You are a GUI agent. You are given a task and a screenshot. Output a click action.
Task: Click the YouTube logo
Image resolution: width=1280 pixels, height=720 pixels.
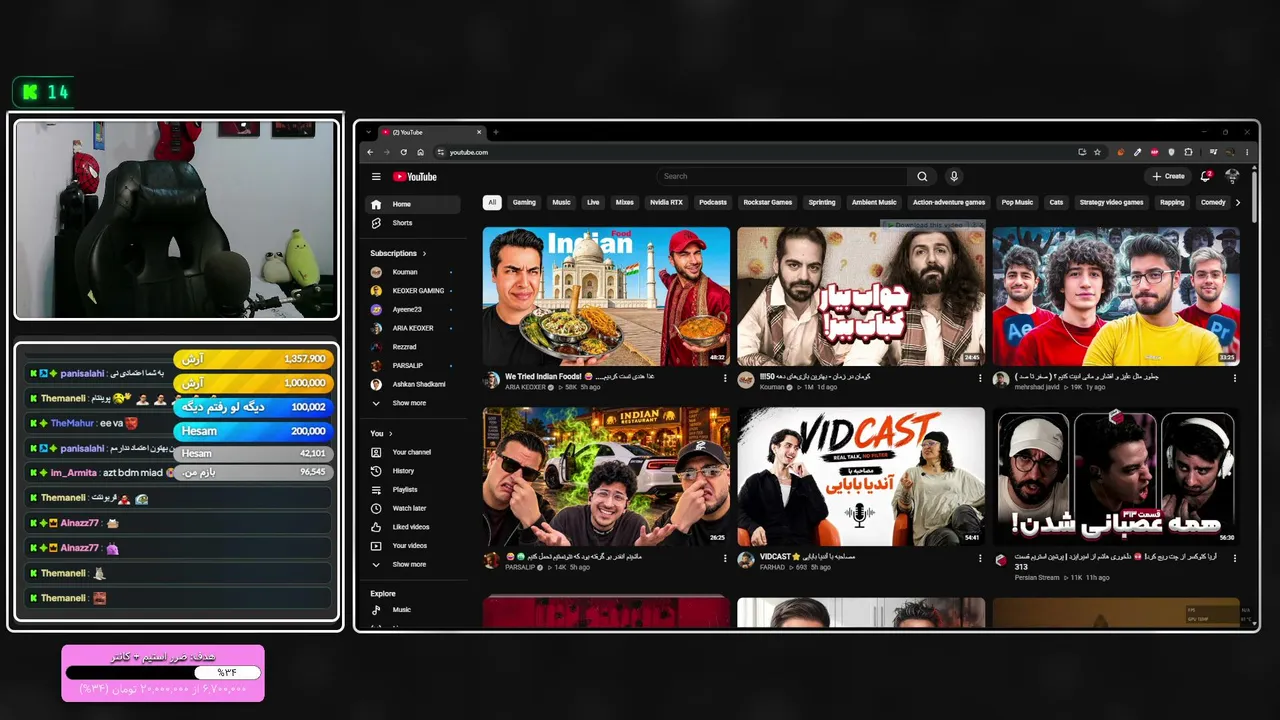pyautogui.click(x=415, y=177)
